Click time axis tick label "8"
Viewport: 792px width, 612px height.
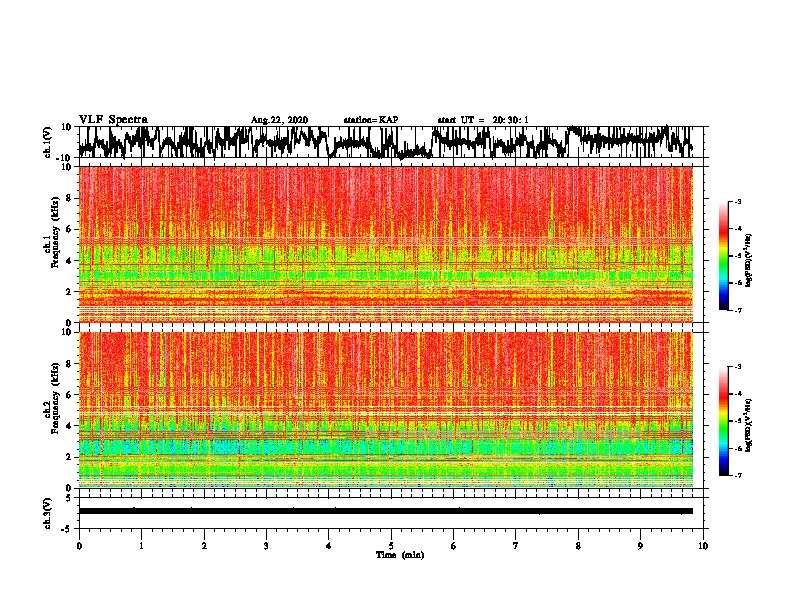click(578, 546)
